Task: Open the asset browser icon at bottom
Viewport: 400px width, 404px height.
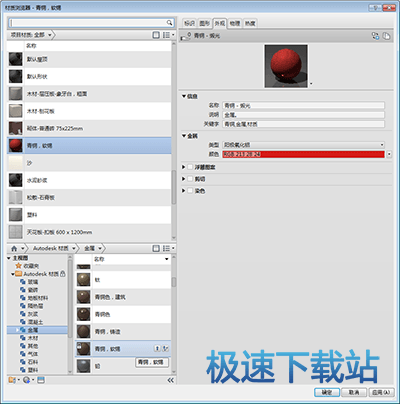Action: (x=41, y=380)
